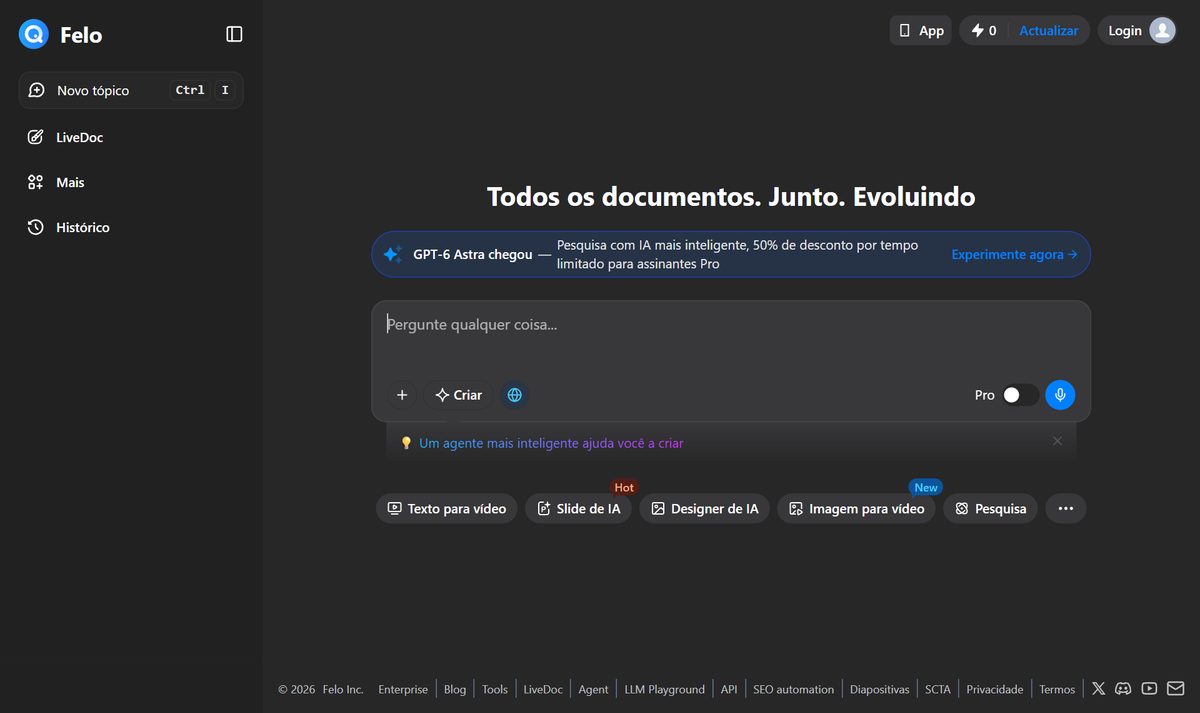The image size is (1200, 713).
Task: Click the lightning credits counter icon
Action: (977, 30)
